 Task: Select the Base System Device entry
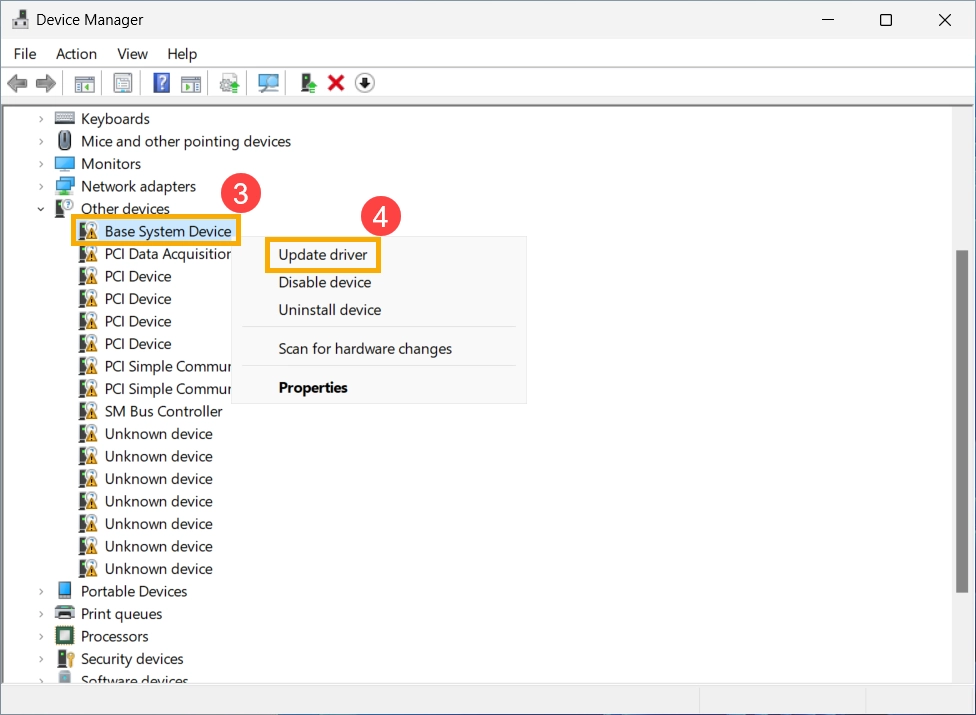pyautogui.click(x=168, y=231)
